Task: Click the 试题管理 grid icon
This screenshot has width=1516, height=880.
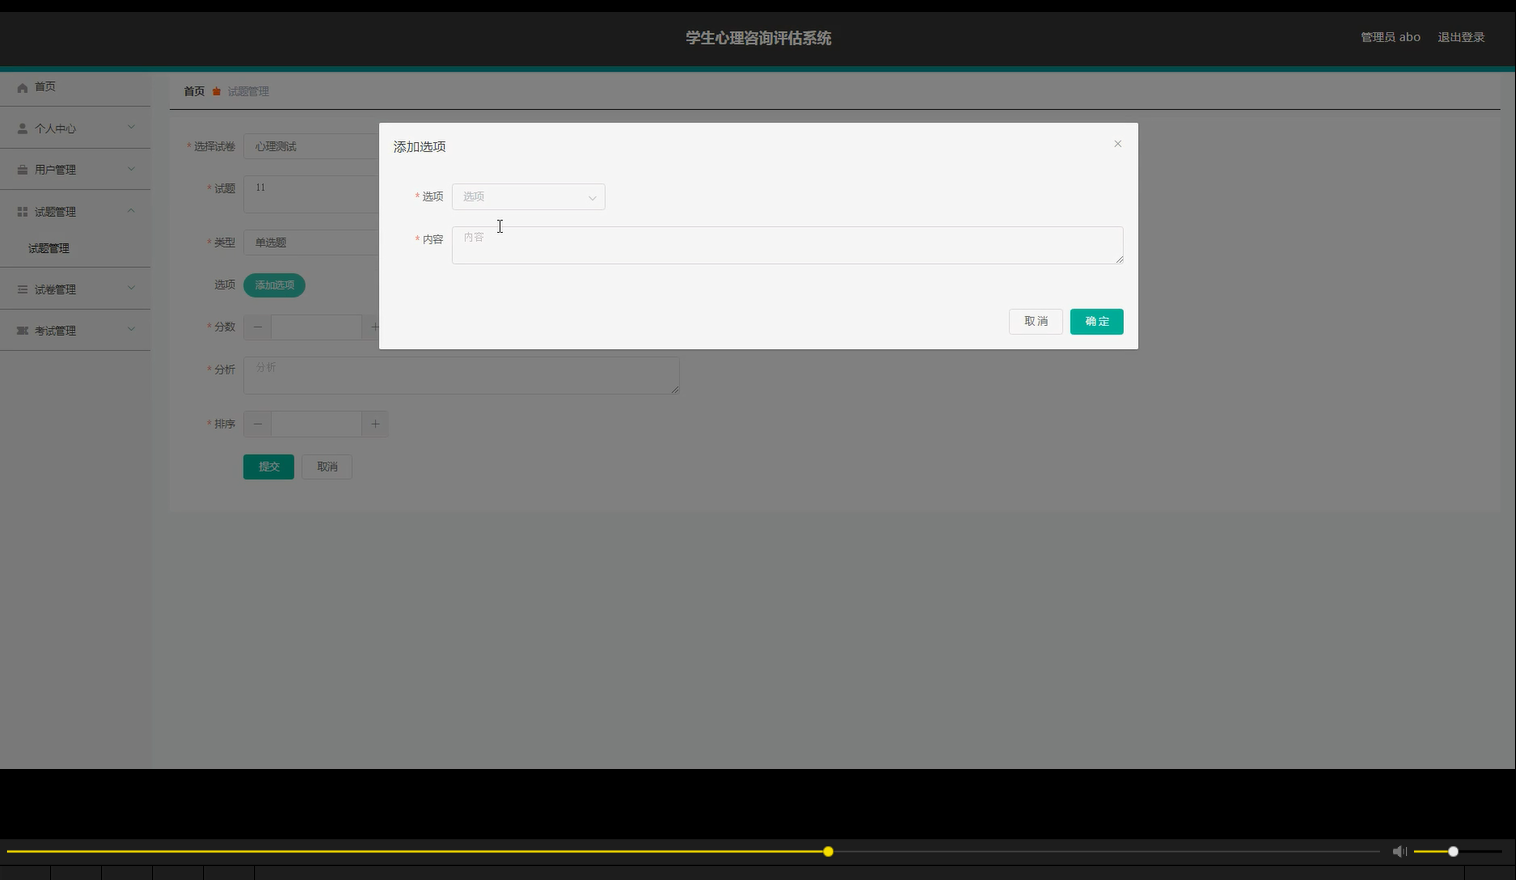Action: 22,212
